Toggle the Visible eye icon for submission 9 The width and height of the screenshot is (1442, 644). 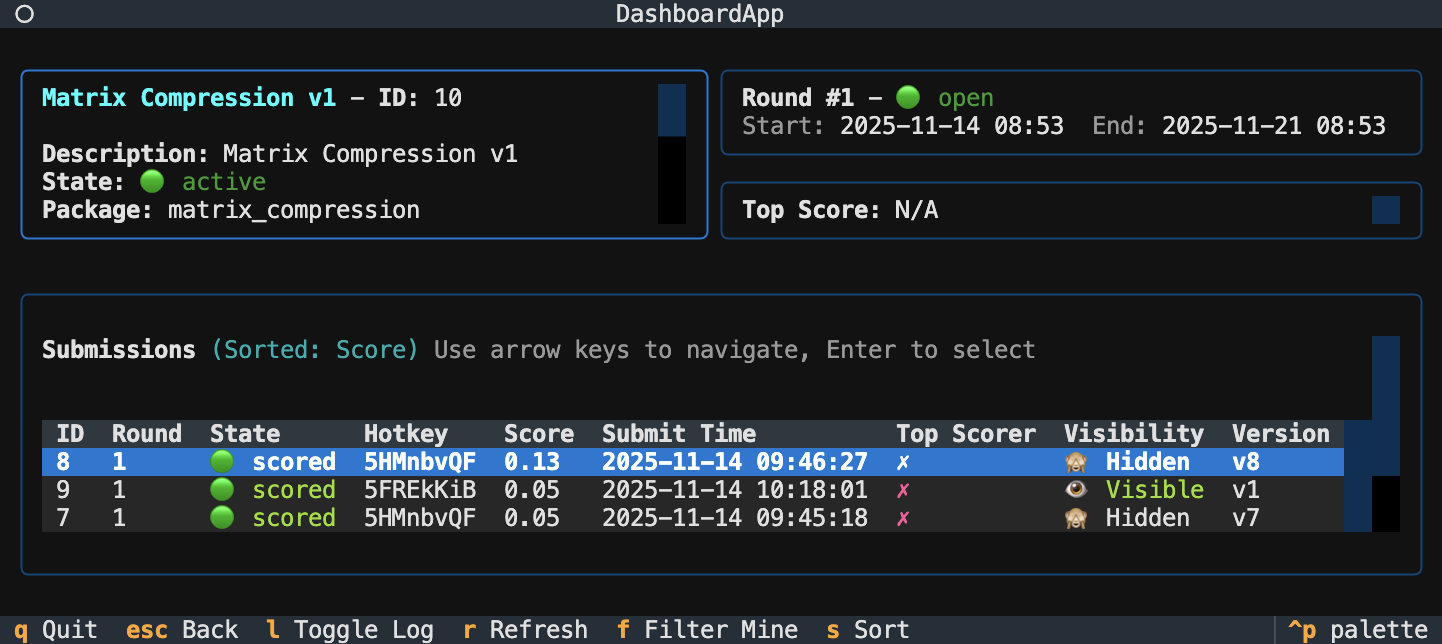(1076, 490)
